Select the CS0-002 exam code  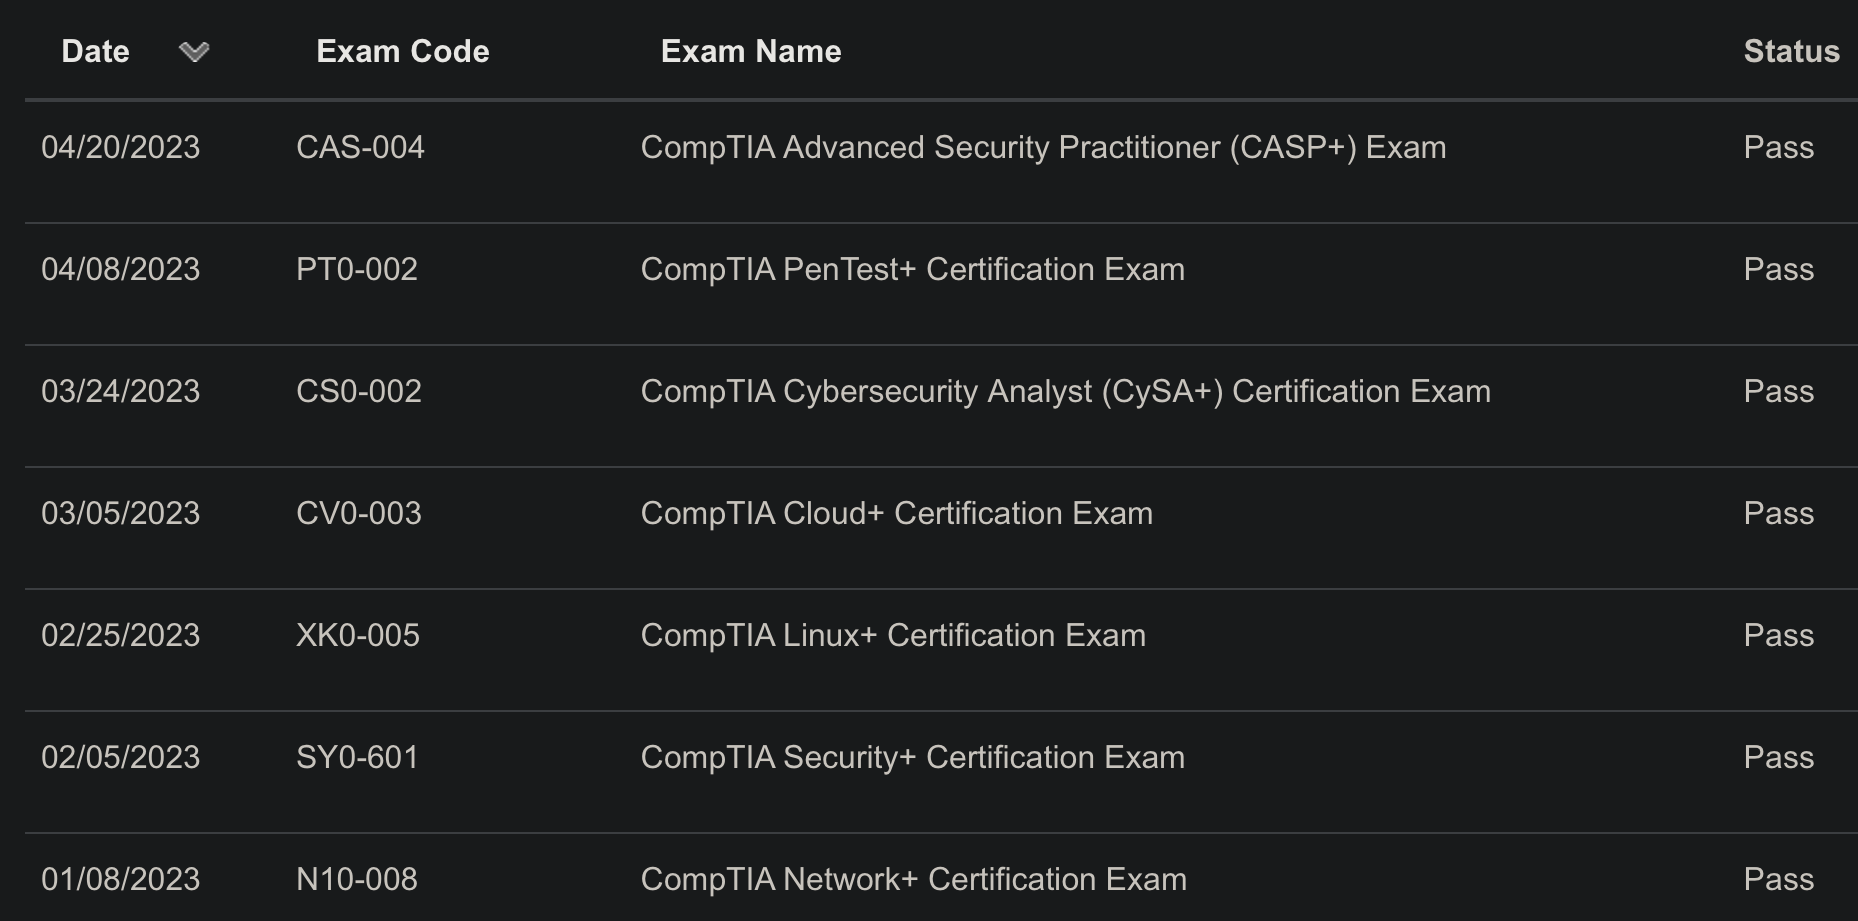(359, 391)
